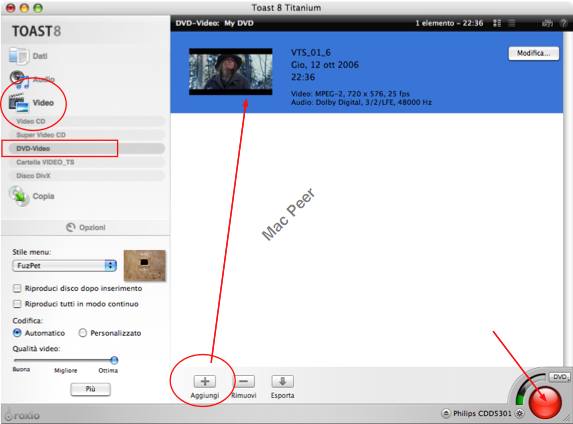
Task: Select the Video category icon
Action: tap(19, 103)
